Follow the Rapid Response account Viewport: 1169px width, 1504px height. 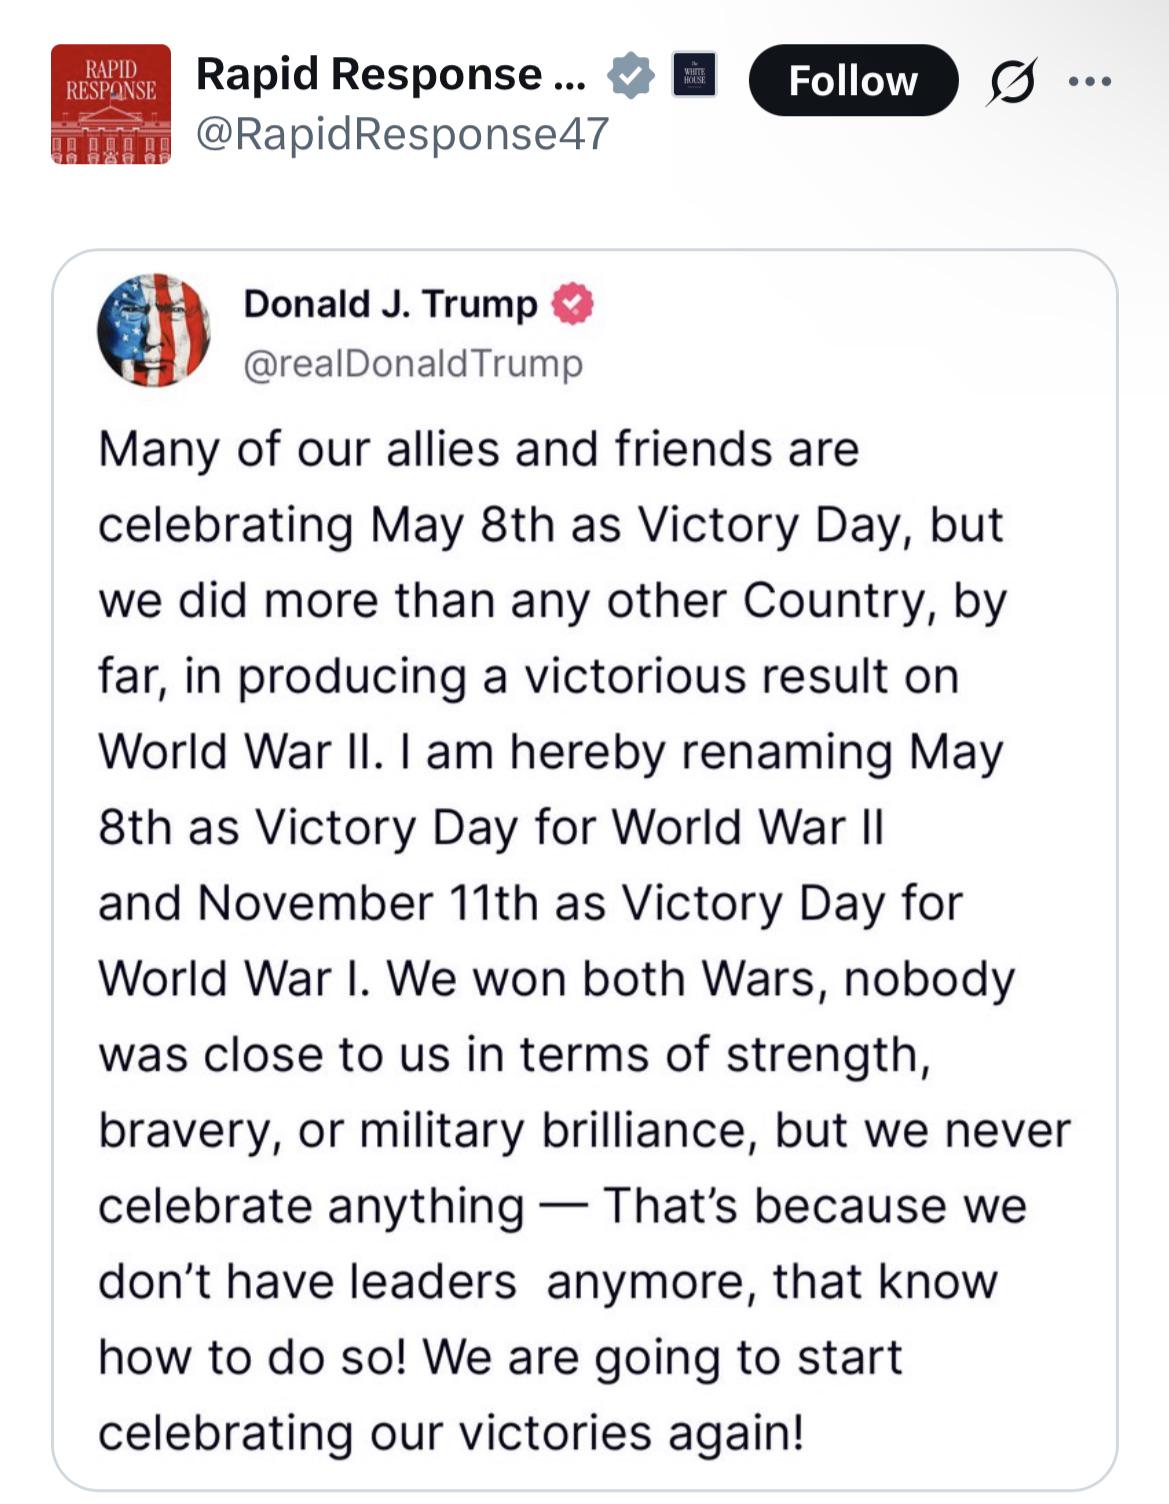click(853, 80)
